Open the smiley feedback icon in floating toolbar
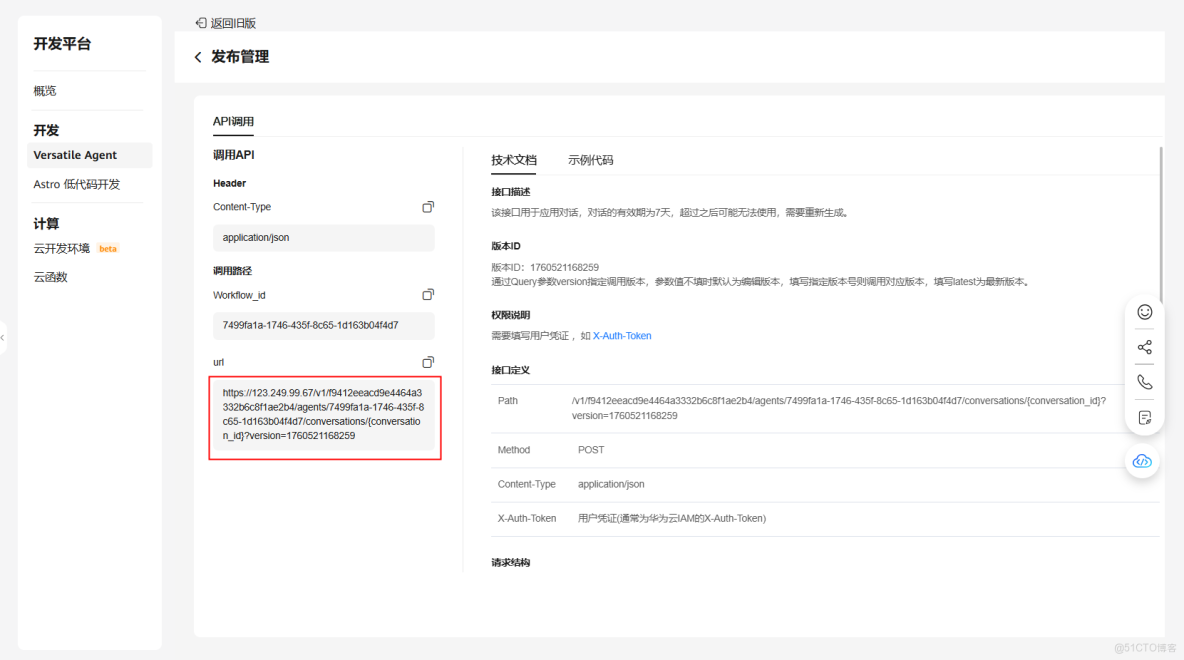 (x=1144, y=311)
